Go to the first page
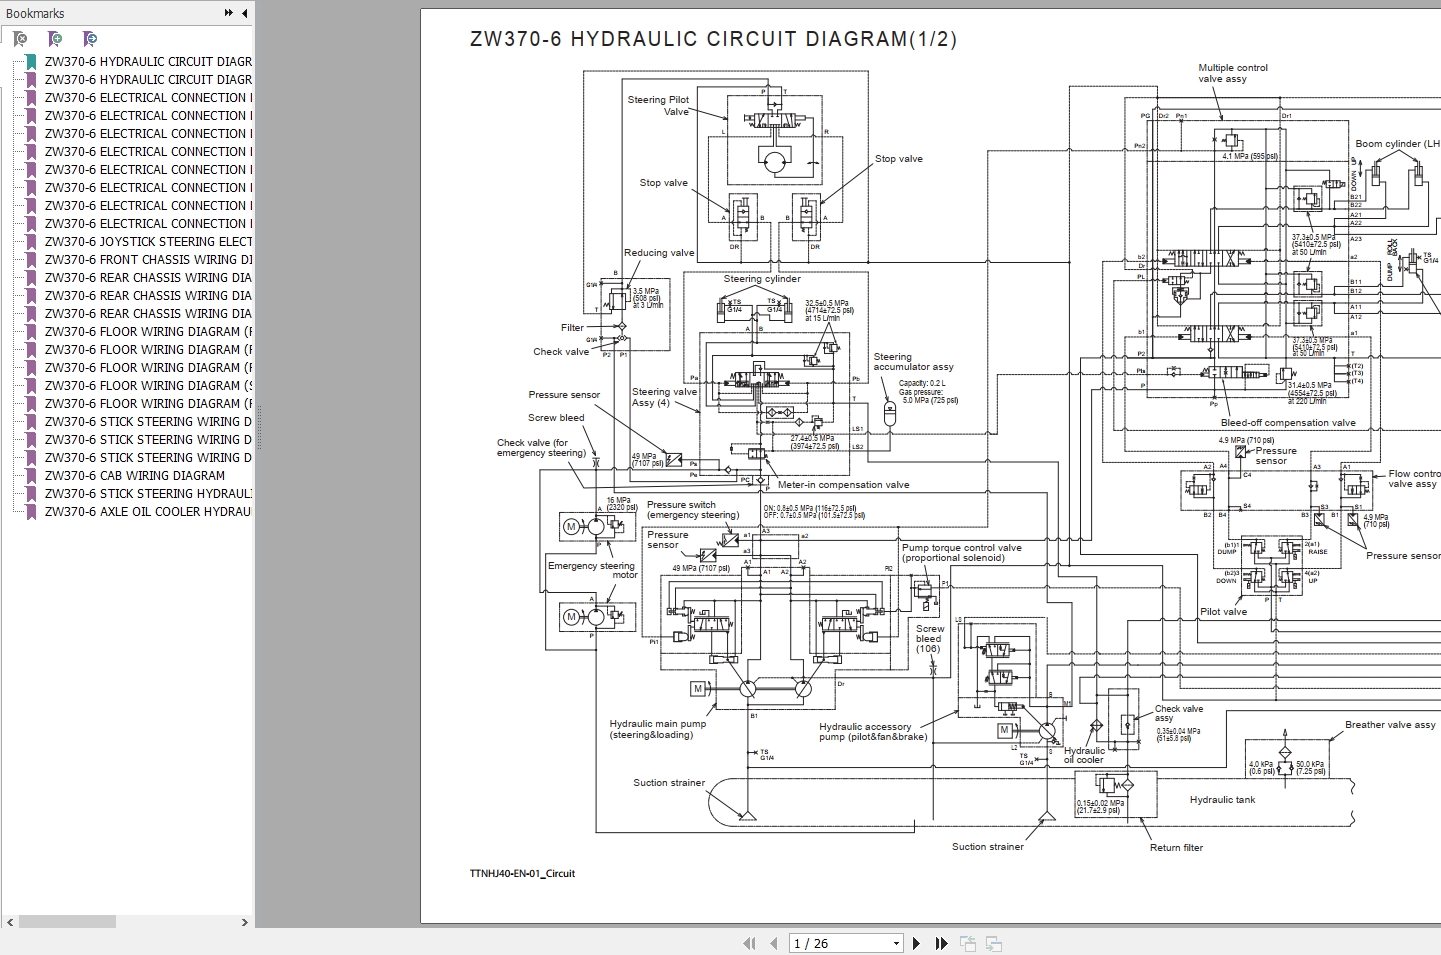 (749, 943)
